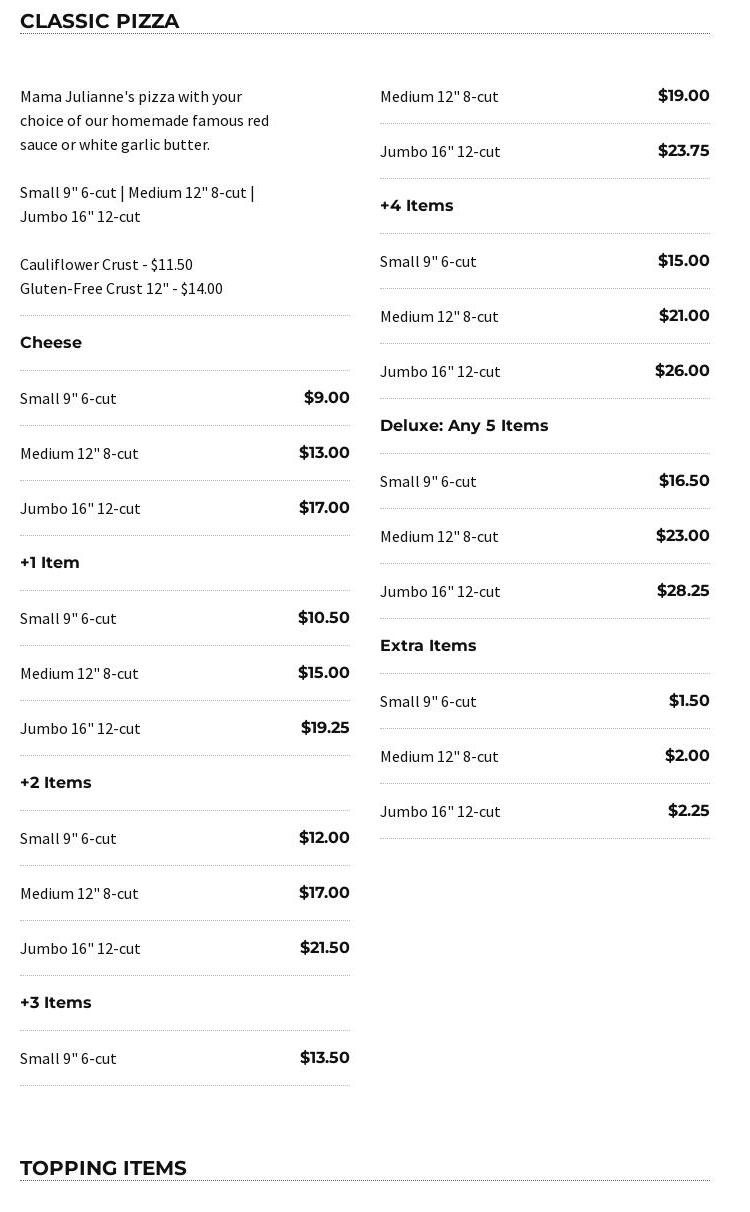
Task: Click the TOPPING ITEMS section heading
Action: click(x=103, y=1168)
